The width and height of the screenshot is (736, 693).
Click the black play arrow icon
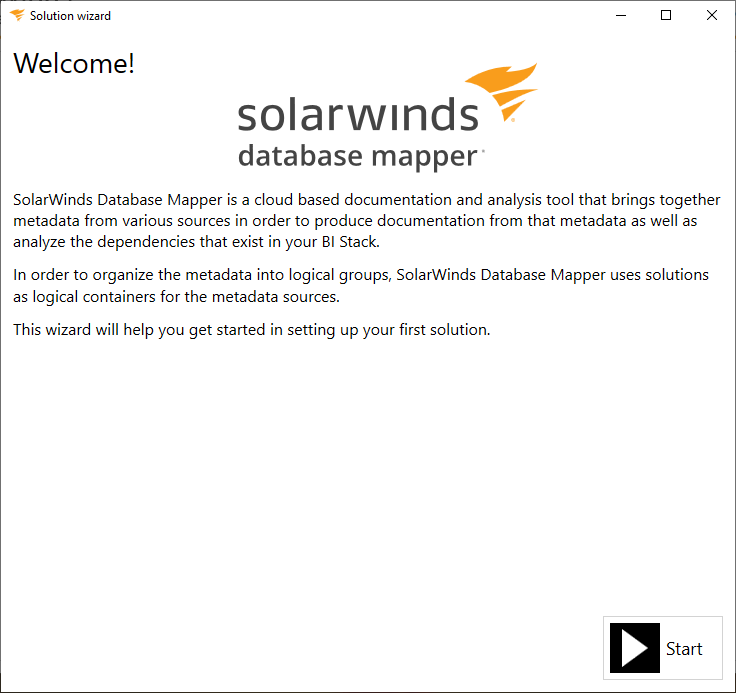635,648
